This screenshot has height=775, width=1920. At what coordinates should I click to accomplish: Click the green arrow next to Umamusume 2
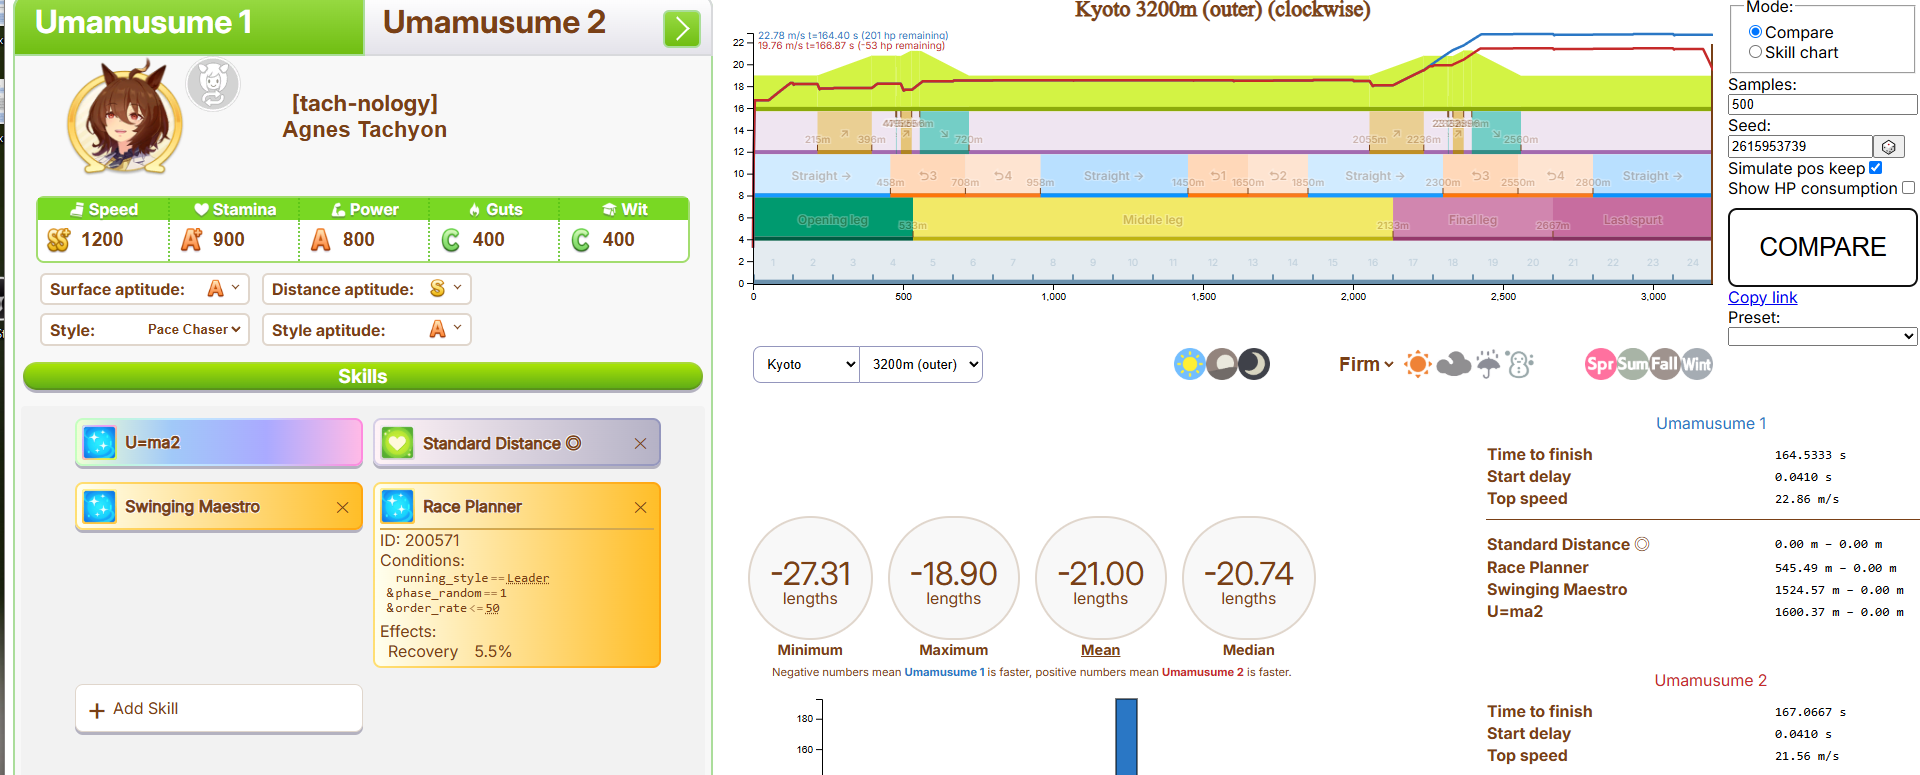click(682, 28)
